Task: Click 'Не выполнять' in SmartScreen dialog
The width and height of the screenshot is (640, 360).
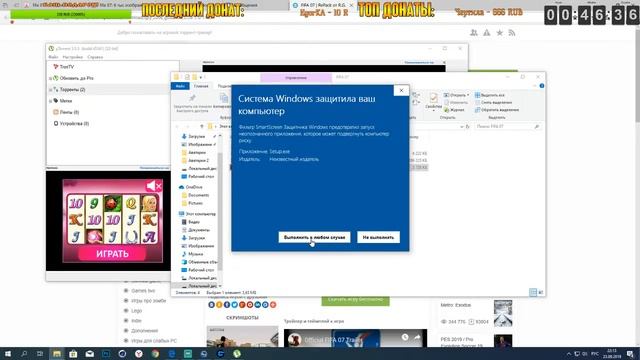Action: (x=378, y=237)
